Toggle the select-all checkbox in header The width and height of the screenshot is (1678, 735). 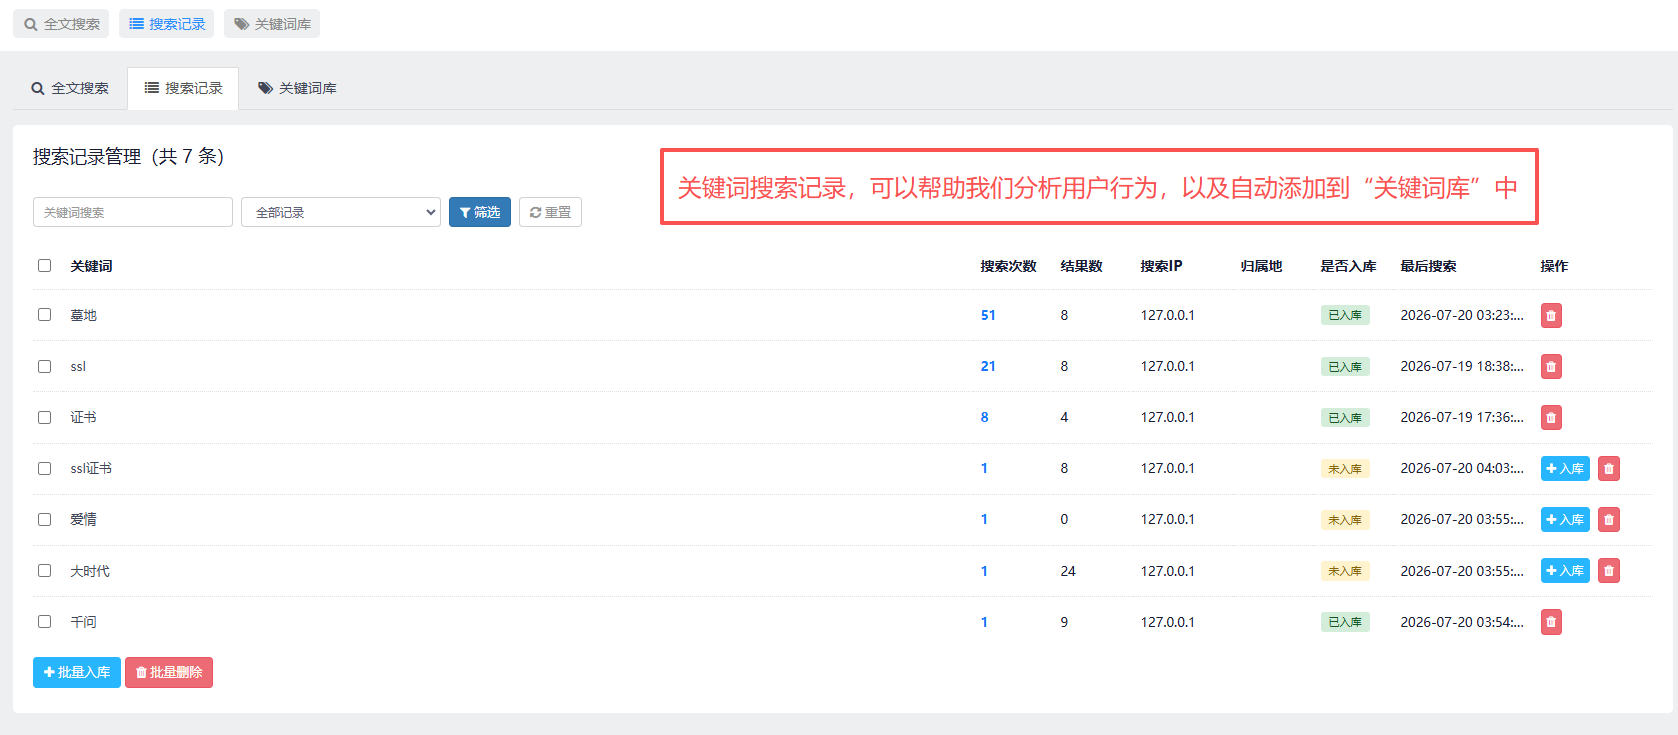44,266
